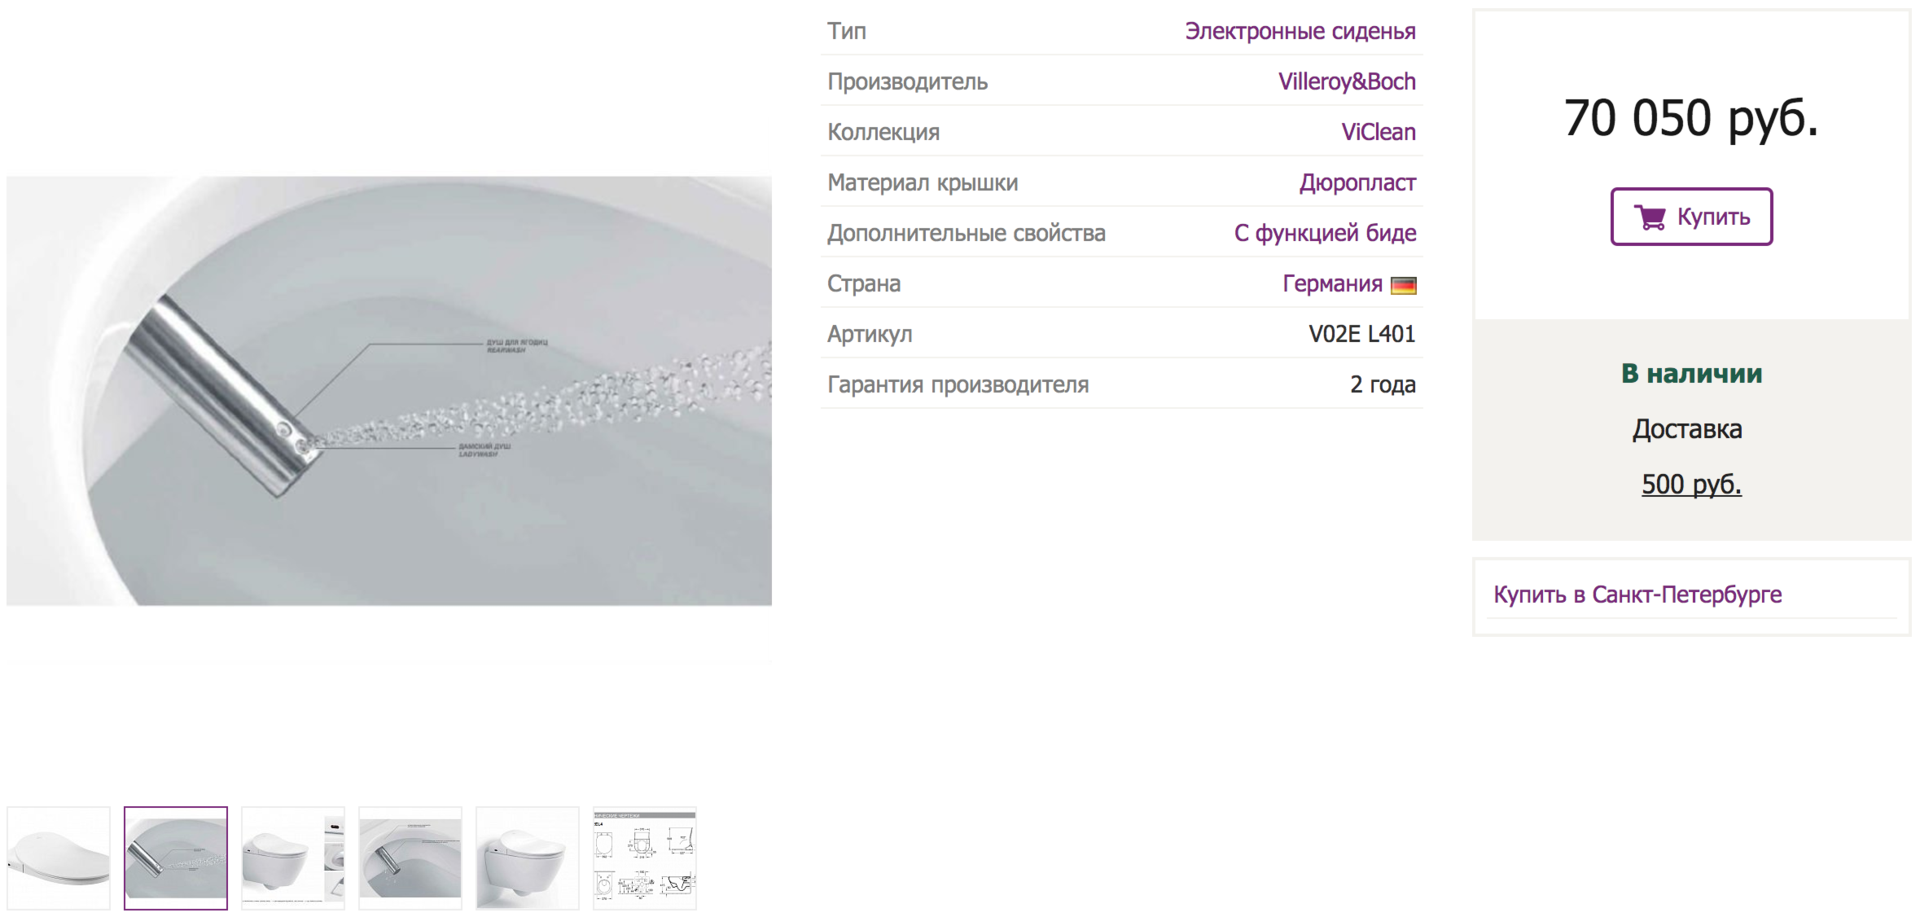Open Купить в Санкт-Петербурге link
The height and width of the screenshot is (917, 1920).
[x=1637, y=595]
